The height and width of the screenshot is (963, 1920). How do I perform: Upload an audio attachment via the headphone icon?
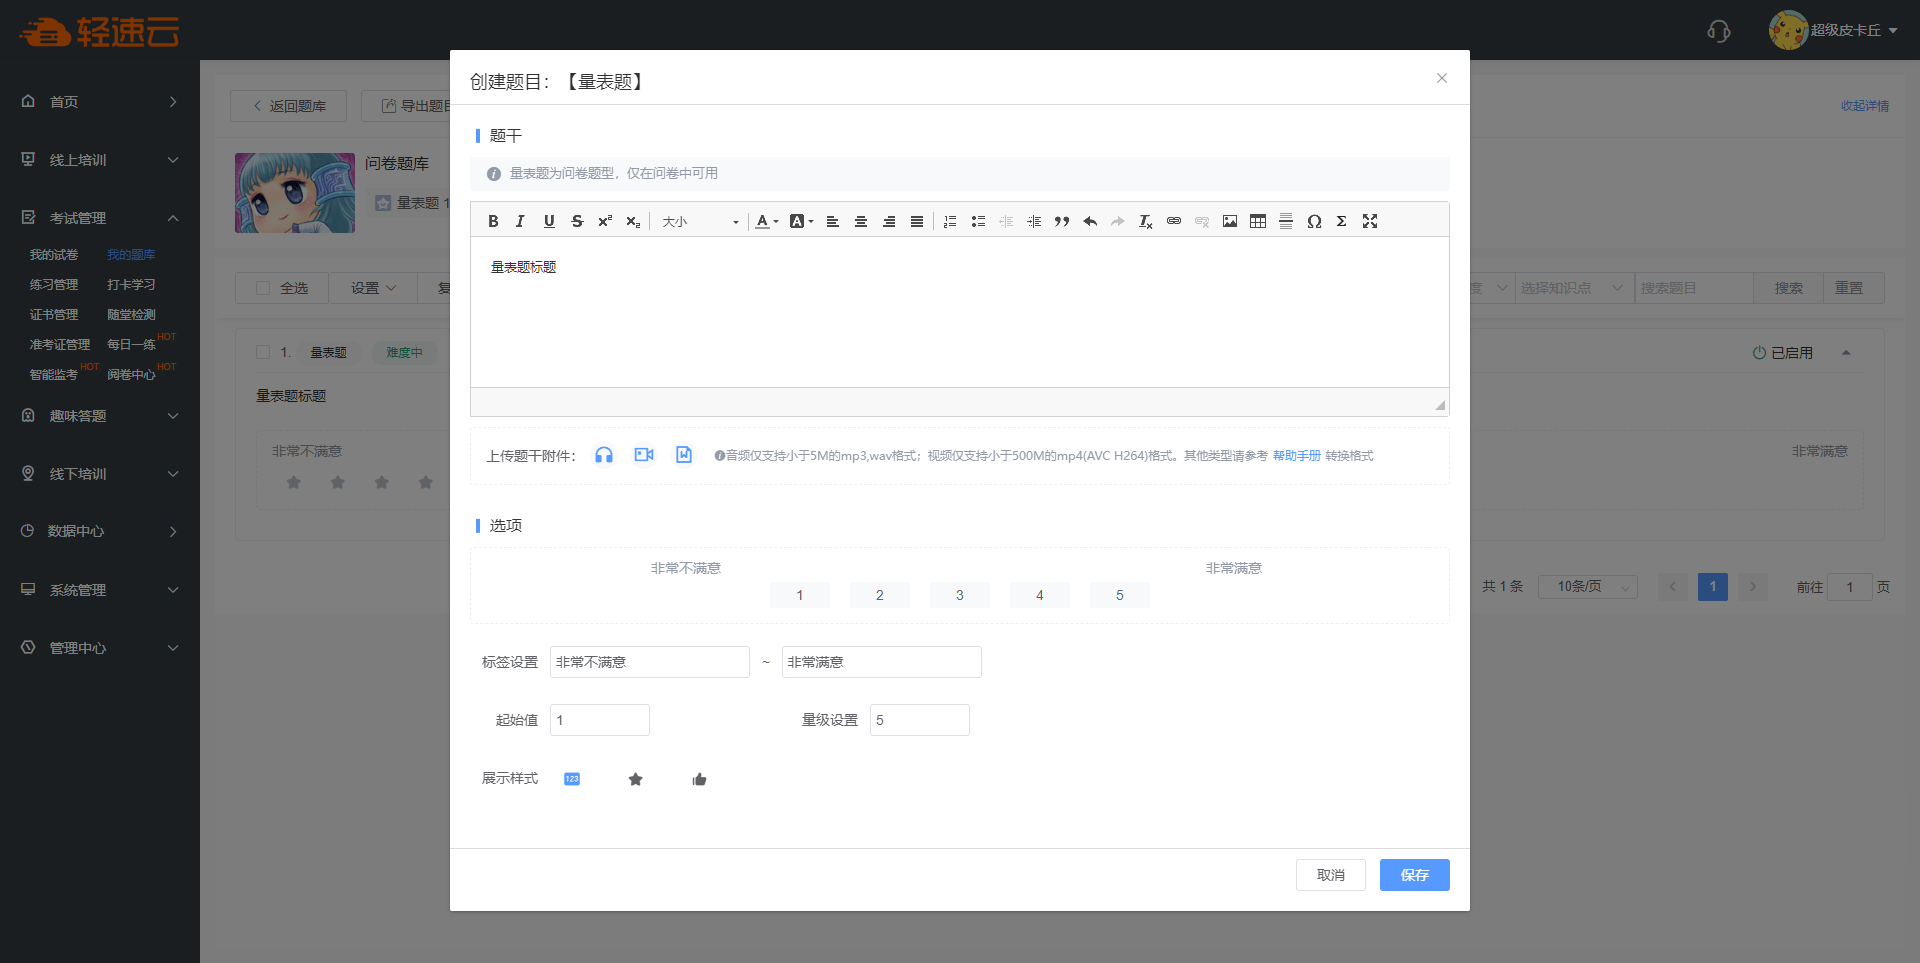(x=604, y=455)
